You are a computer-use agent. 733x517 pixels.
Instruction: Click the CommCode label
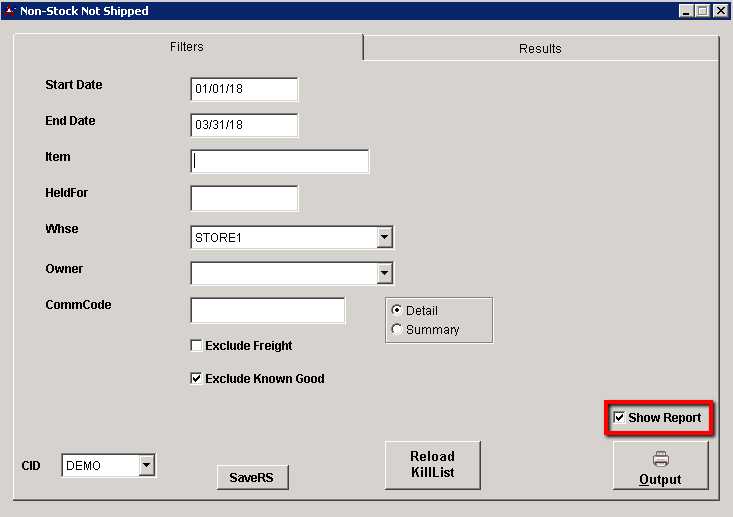pos(78,305)
